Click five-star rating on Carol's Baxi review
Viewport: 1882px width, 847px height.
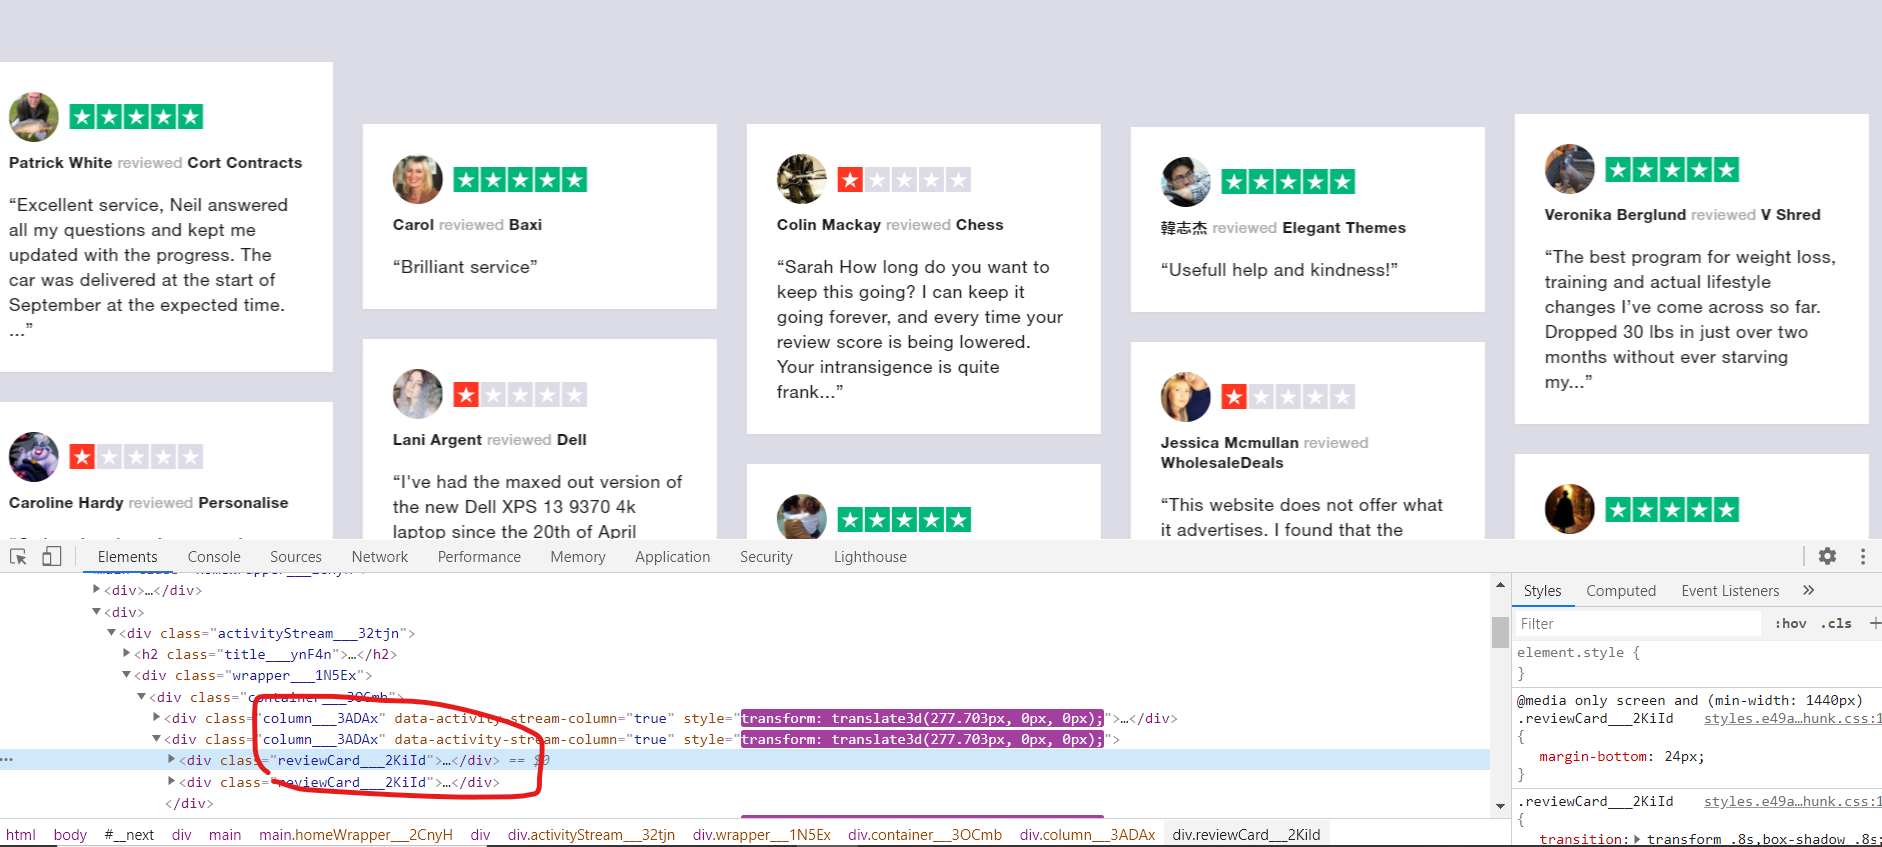(520, 180)
